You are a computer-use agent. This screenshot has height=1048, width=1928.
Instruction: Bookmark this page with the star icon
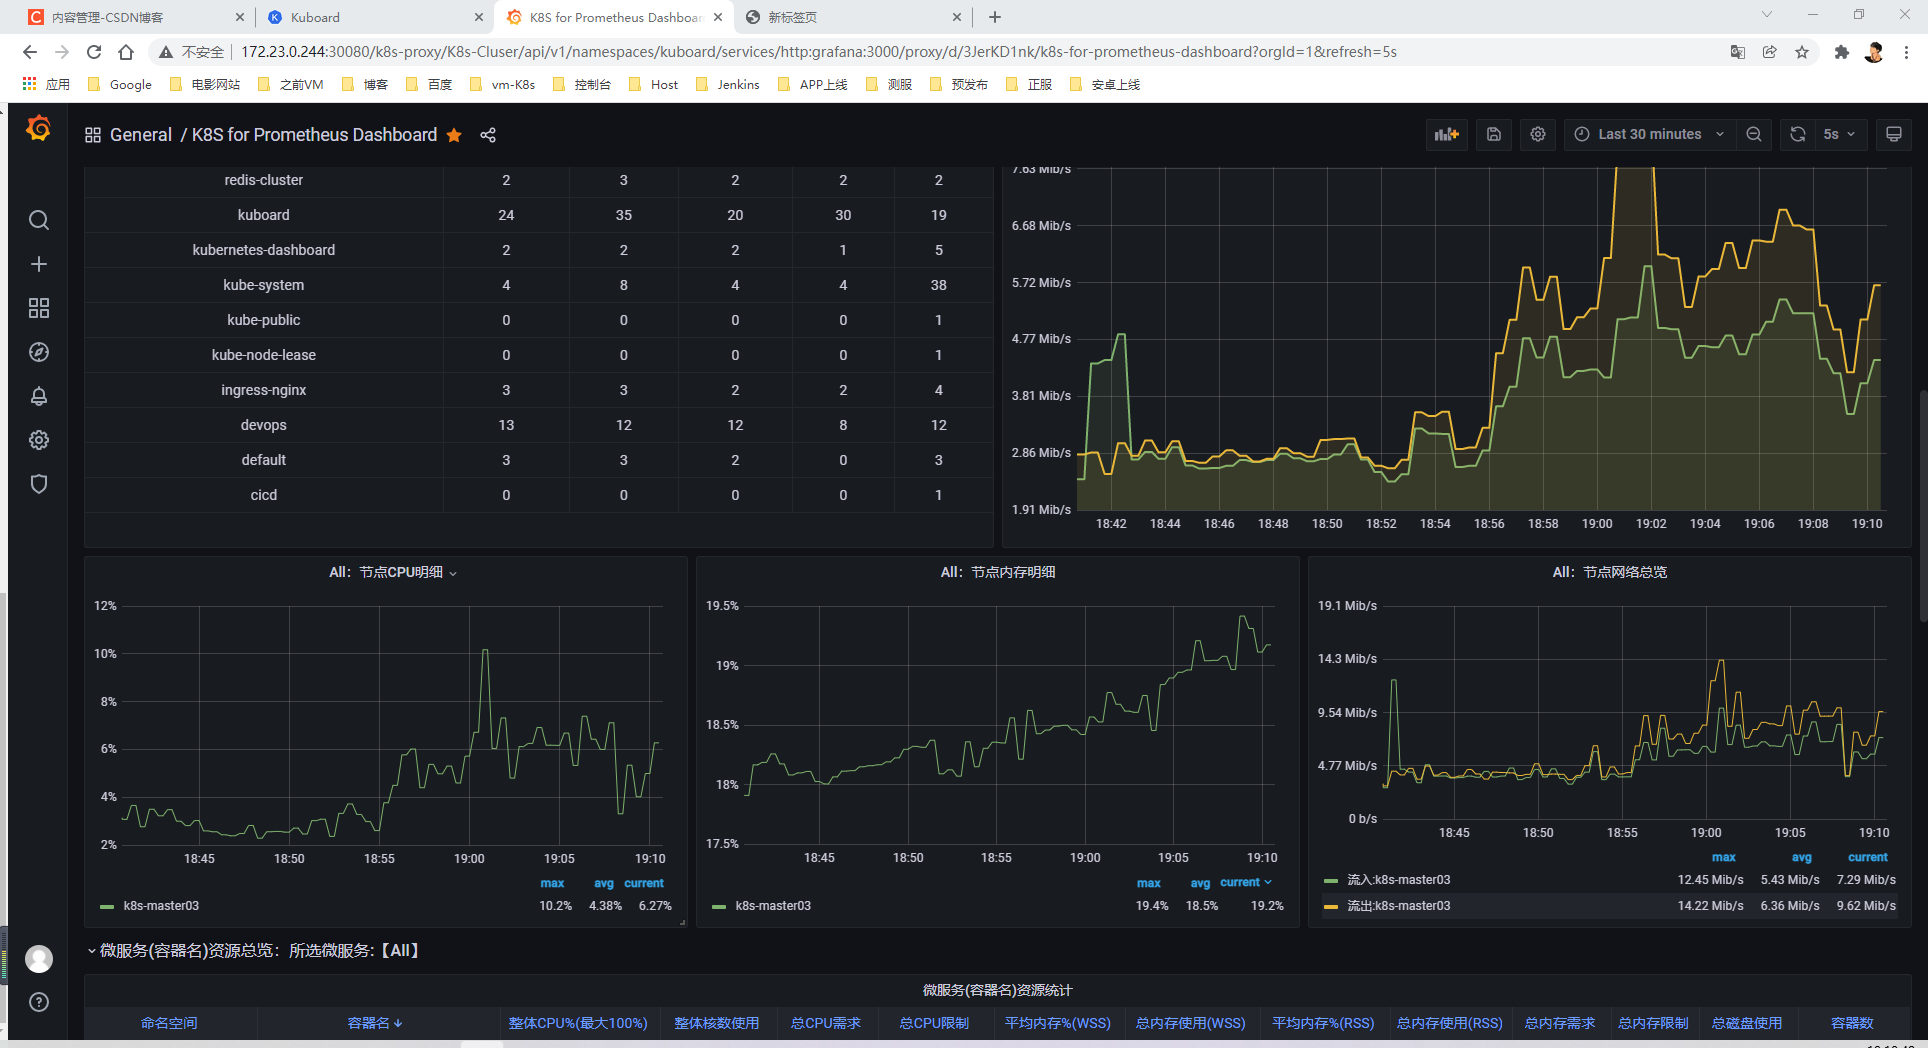pos(1802,52)
